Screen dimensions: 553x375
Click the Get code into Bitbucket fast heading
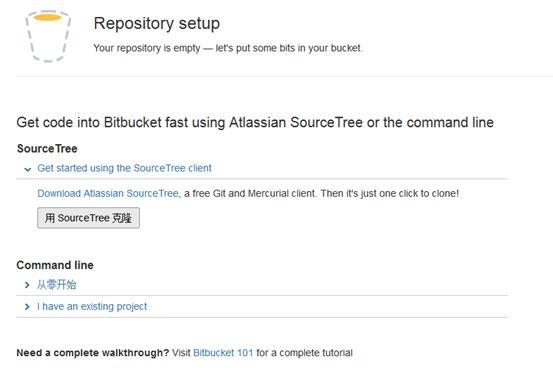[x=255, y=122]
